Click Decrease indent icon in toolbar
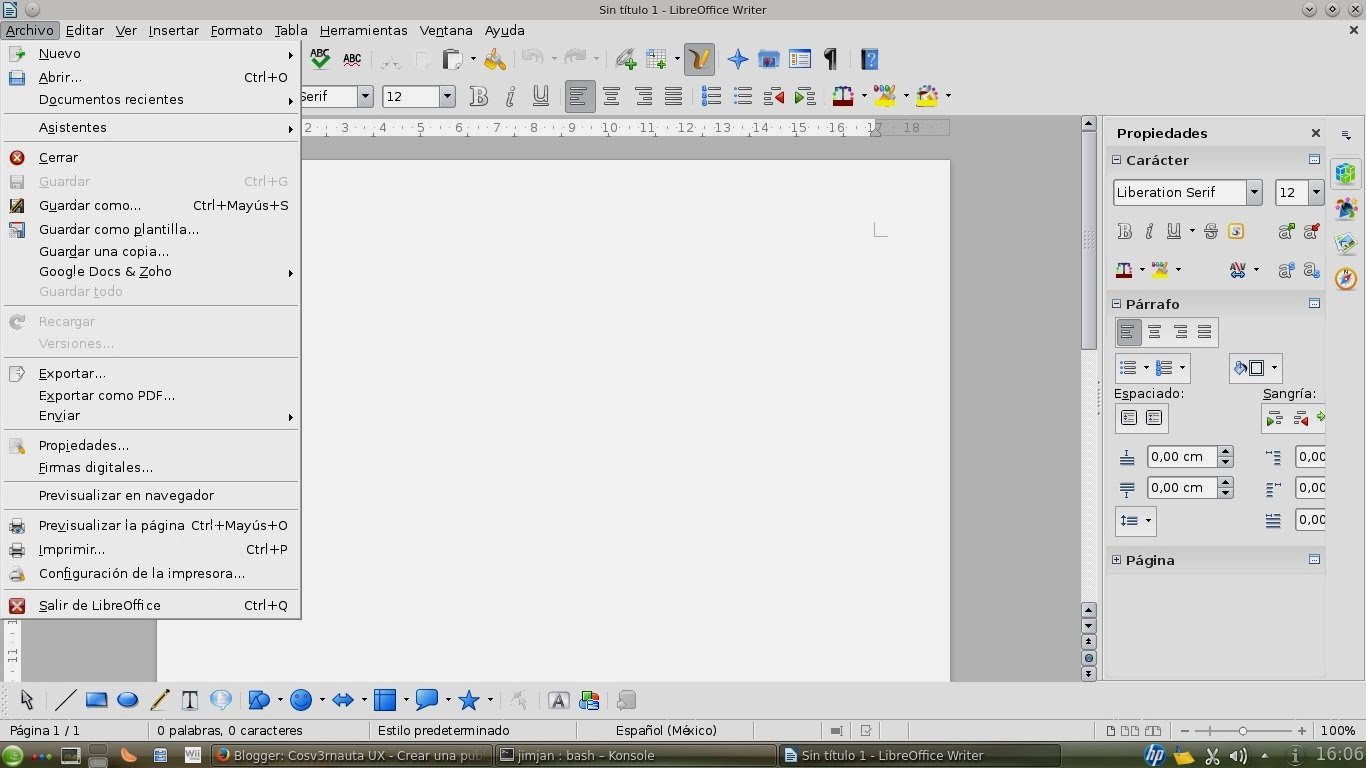The height and width of the screenshot is (768, 1366). coord(773,96)
